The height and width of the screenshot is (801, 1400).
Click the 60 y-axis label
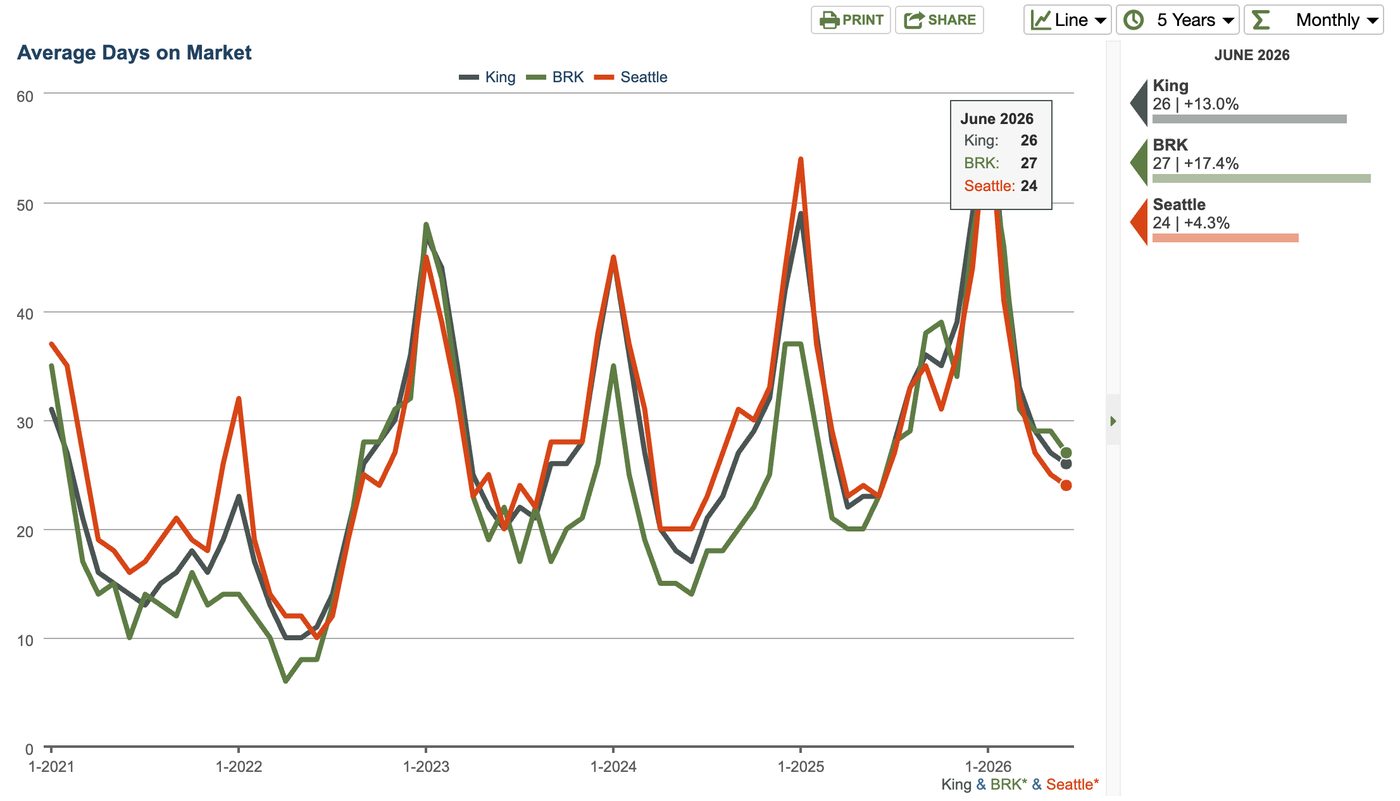24,96
